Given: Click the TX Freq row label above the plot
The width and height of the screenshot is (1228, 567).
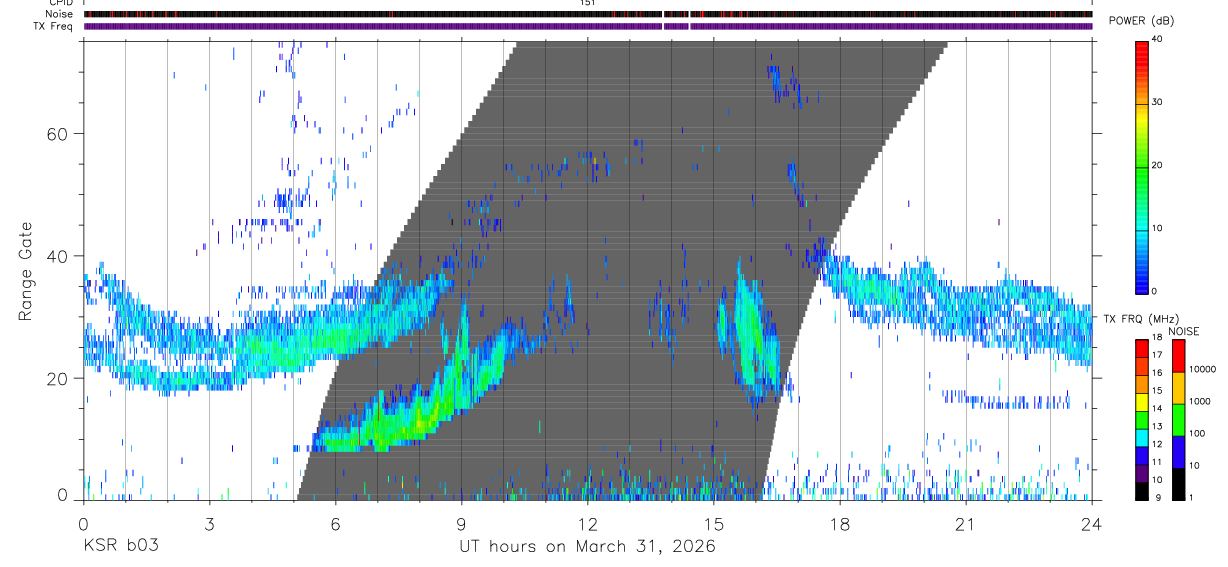Looking at the screenshot, I should pos(55,26).
